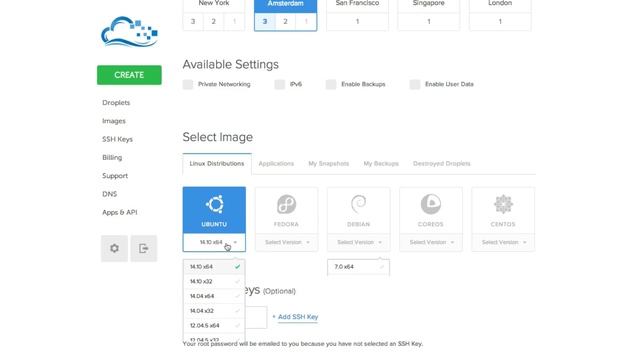Image resolution: width=640 pixels, height=360 pixels.
Task: Select the CoreOS distribution tile
Action: click(431, 210)
